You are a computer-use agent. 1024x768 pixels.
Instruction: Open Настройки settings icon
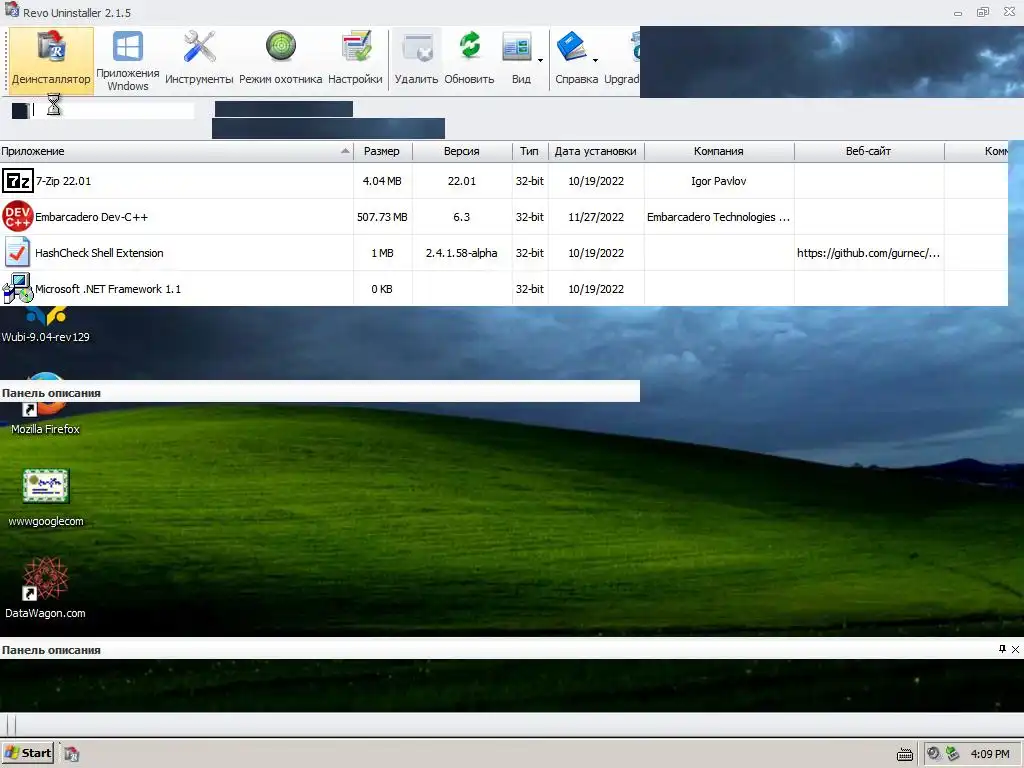(x=356, y=47)
